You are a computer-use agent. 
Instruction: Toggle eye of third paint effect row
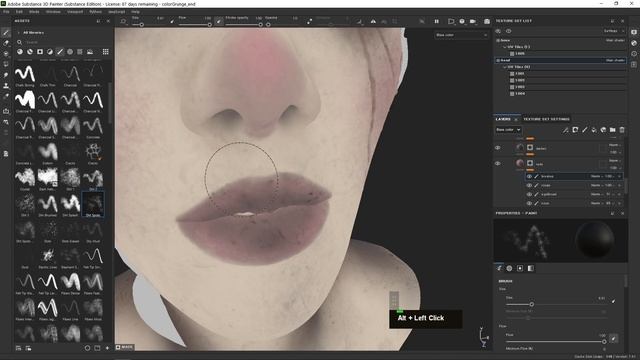529,194
